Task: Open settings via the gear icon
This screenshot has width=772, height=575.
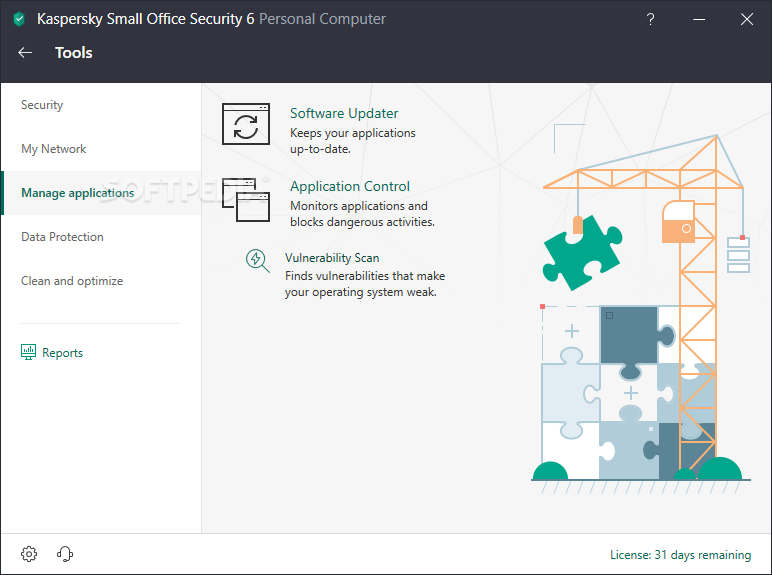Action: tap(29, 554)
